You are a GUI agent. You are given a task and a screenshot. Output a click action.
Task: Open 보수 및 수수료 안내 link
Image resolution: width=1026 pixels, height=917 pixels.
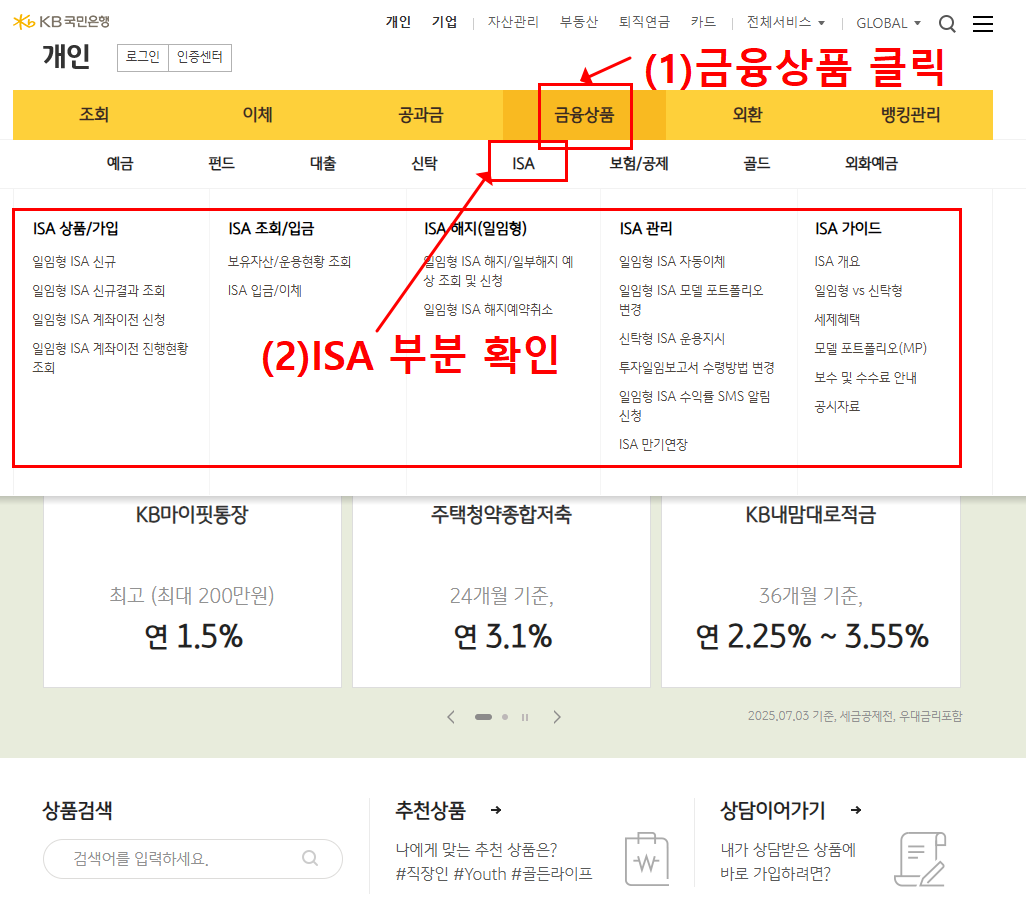click(865, 378)
